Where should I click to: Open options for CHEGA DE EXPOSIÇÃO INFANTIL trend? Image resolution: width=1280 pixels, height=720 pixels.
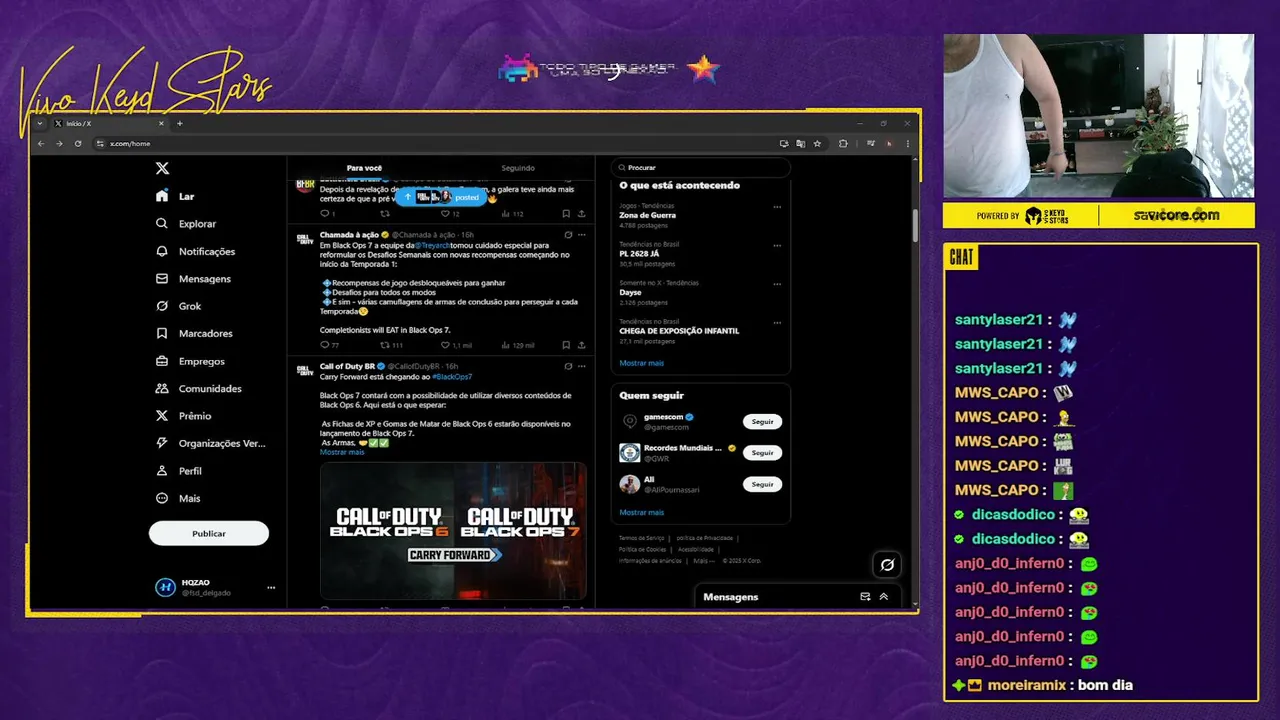(x=777, y=323)
